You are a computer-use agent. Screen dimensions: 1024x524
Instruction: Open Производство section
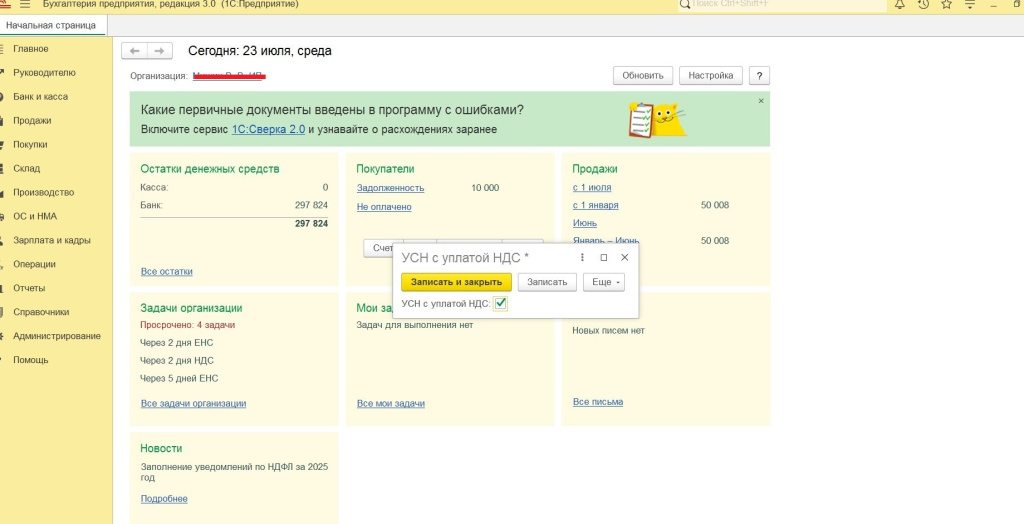pos(44,193)
